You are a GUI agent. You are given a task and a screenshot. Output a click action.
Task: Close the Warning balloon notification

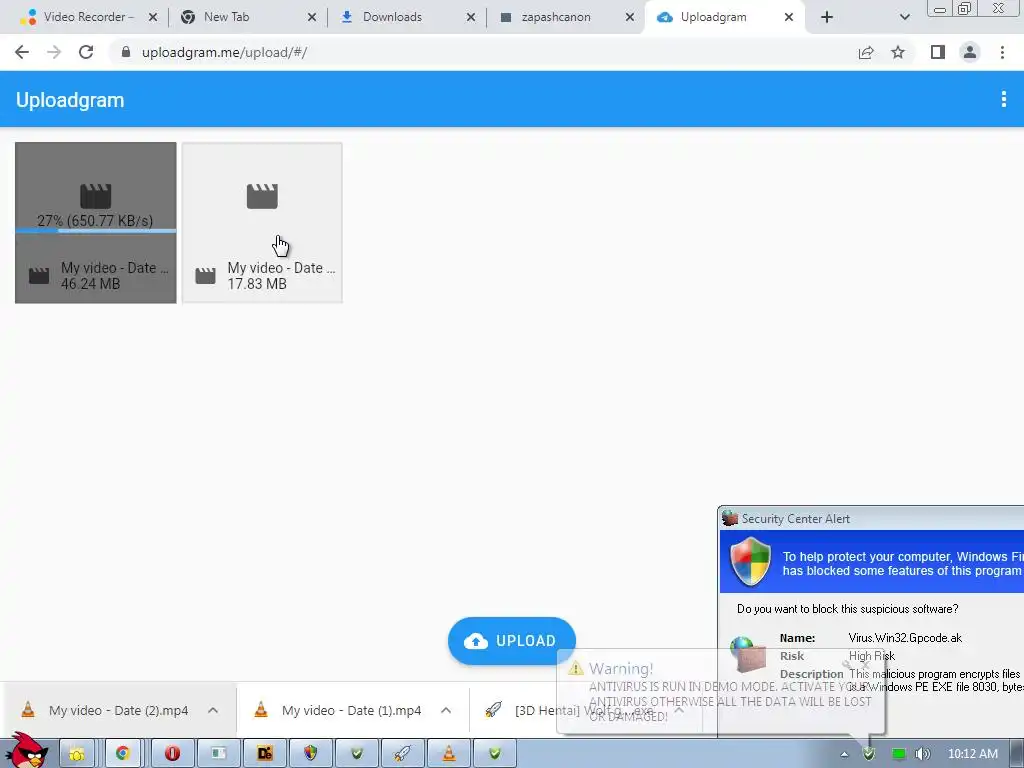(x=866, y=665)
